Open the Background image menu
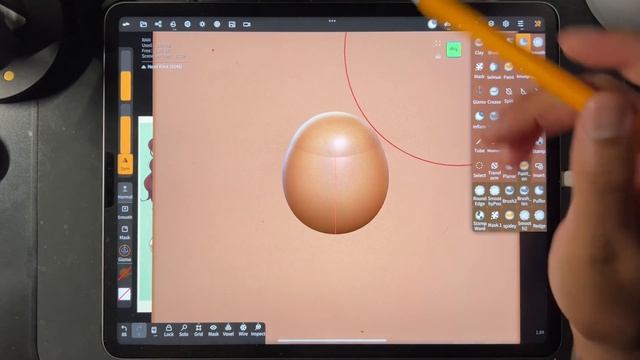The image size is (640, 360). click(232, 24)
